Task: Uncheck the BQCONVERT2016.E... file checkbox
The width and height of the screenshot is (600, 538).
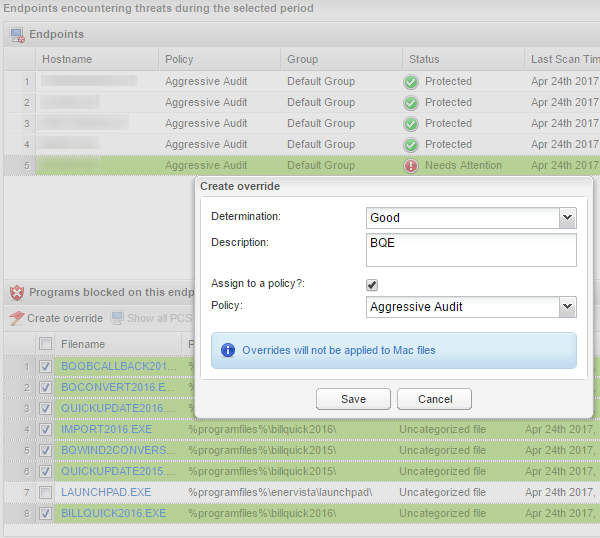Action: coord(46,388)
